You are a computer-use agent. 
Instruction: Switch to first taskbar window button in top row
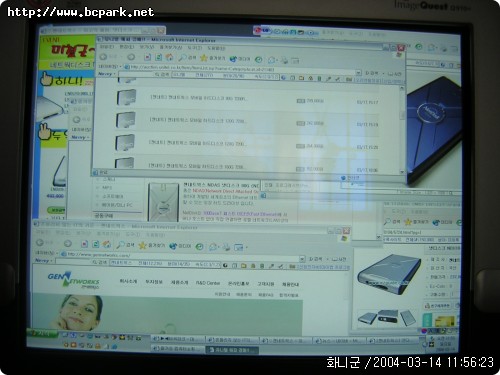(177, 339)
